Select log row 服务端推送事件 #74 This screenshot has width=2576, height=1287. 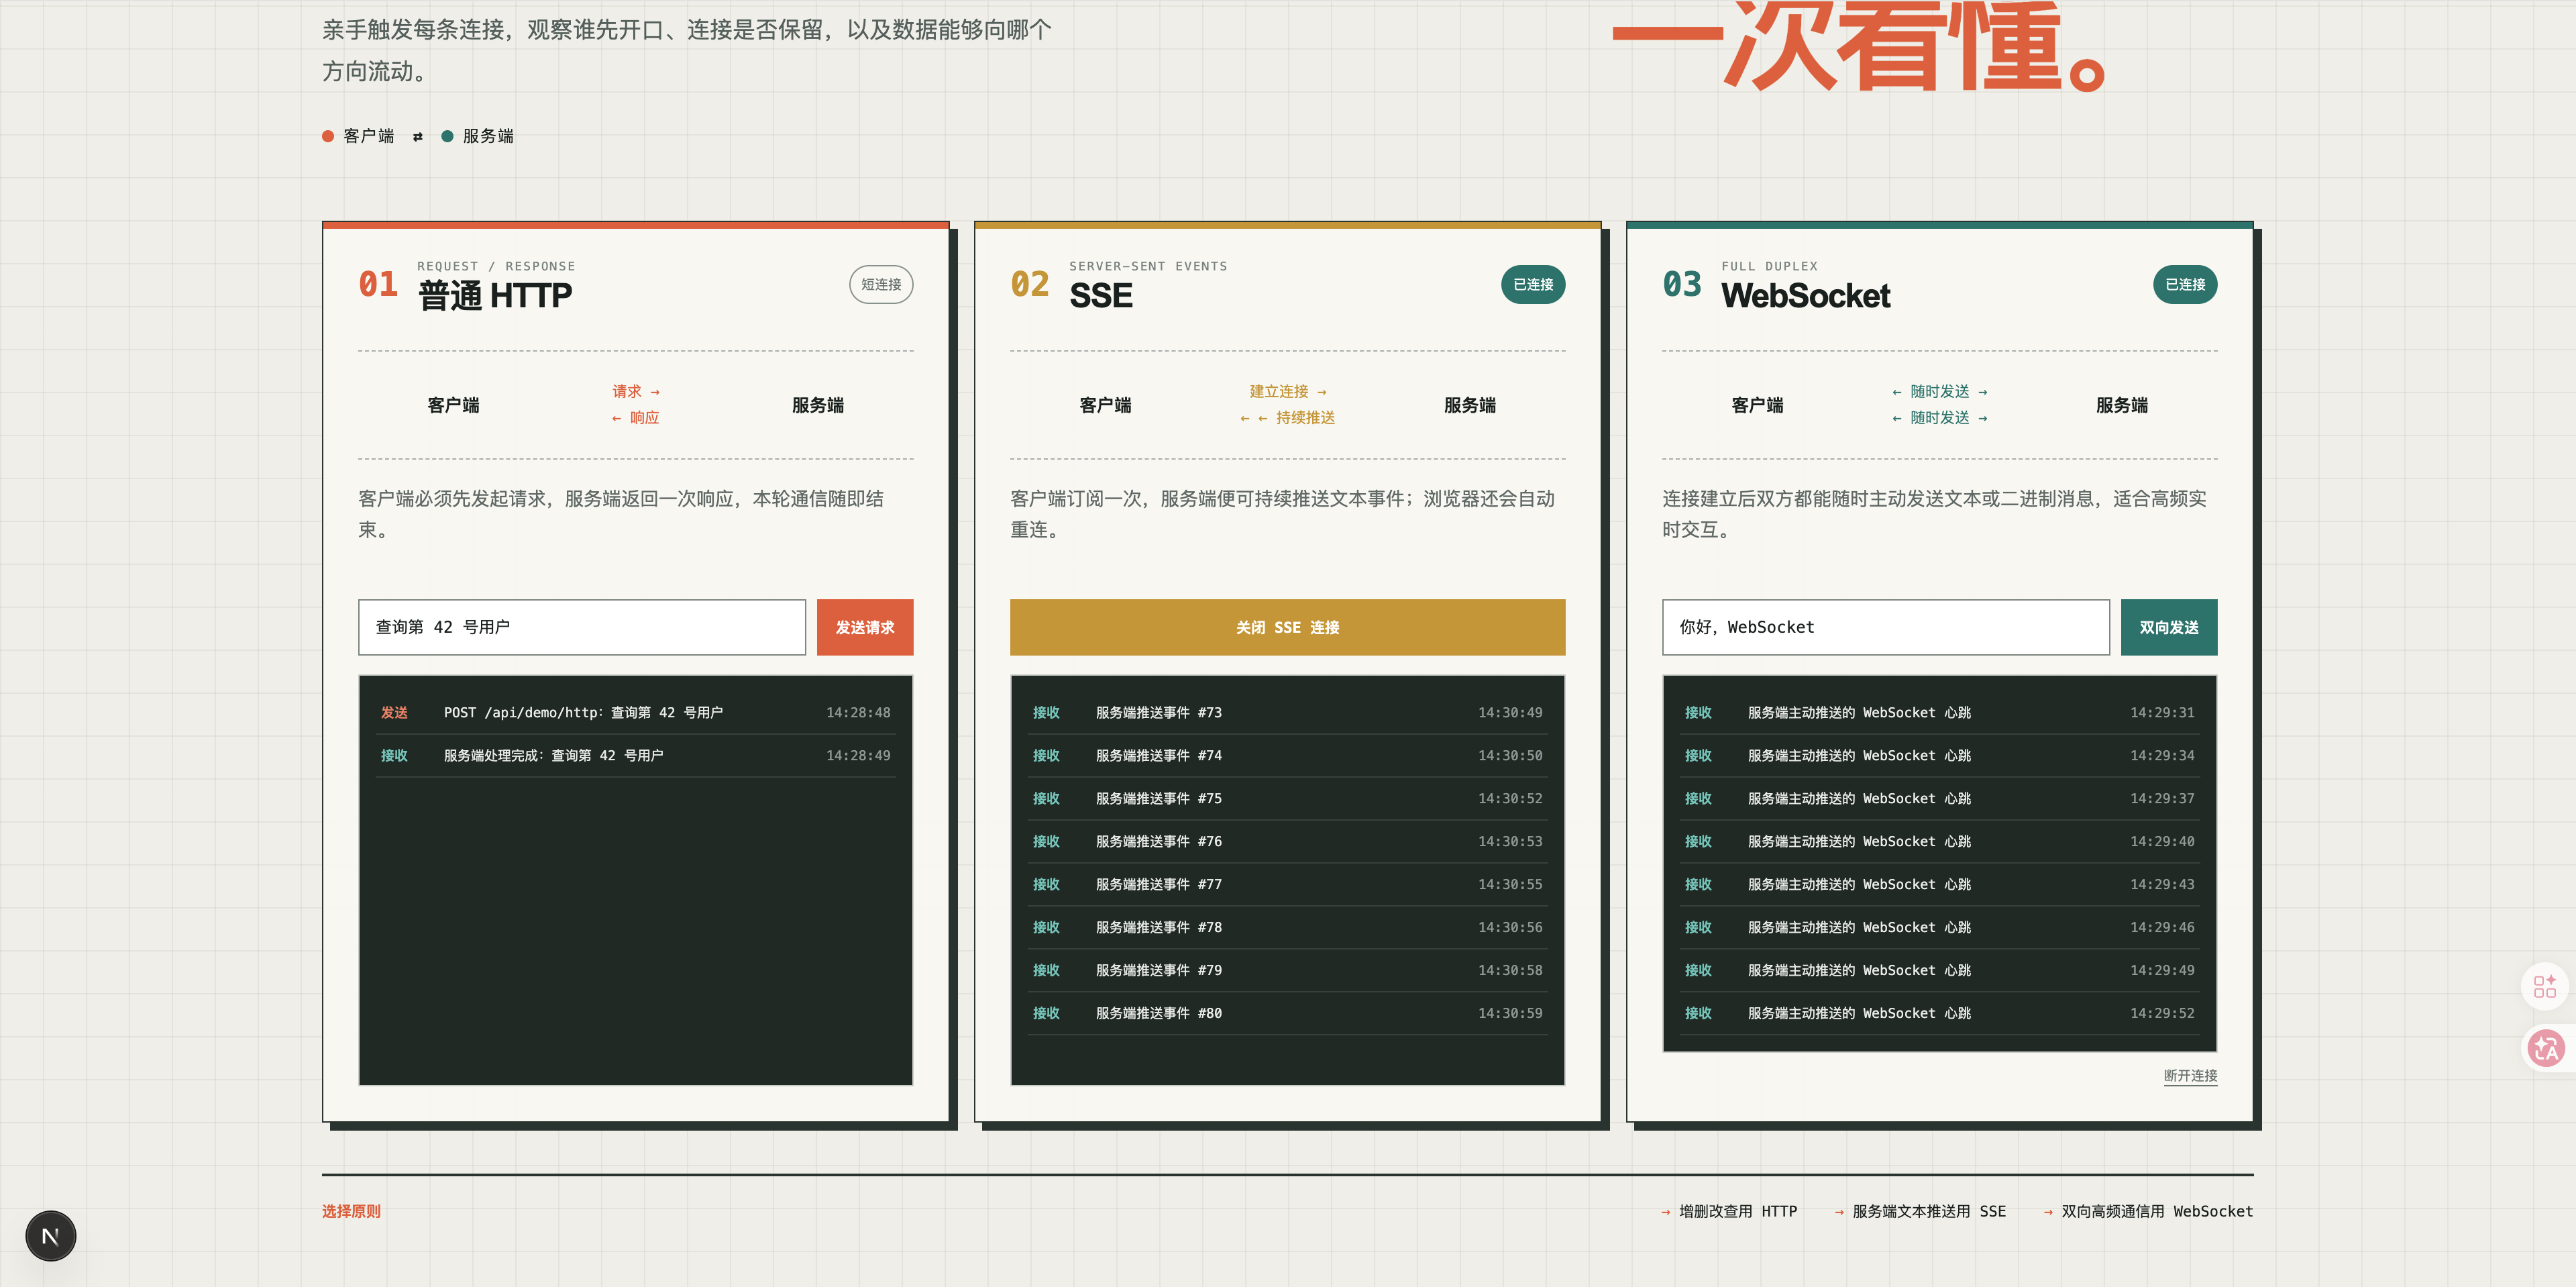click(1287, 756)
